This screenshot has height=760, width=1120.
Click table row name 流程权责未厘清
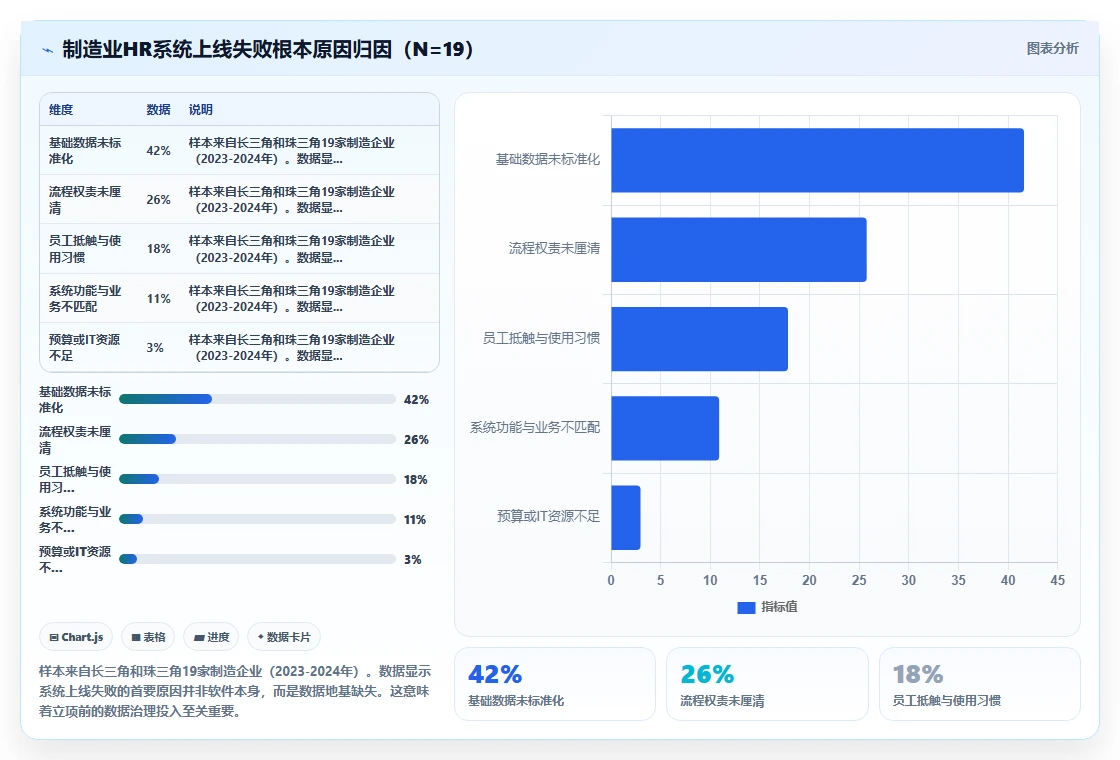coord(85,200)
